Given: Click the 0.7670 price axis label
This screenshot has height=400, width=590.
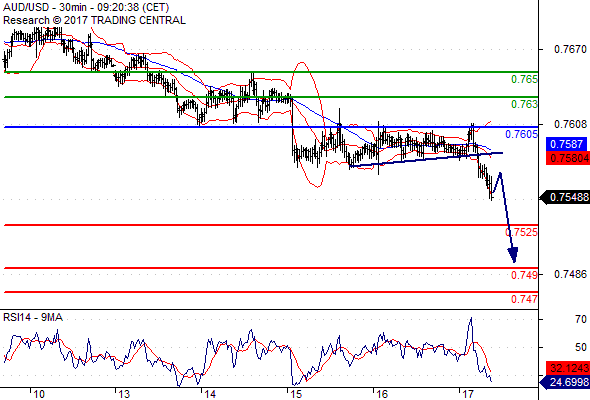Looking at the screenshot, I should pyautogui.click(x=570, y=49).
